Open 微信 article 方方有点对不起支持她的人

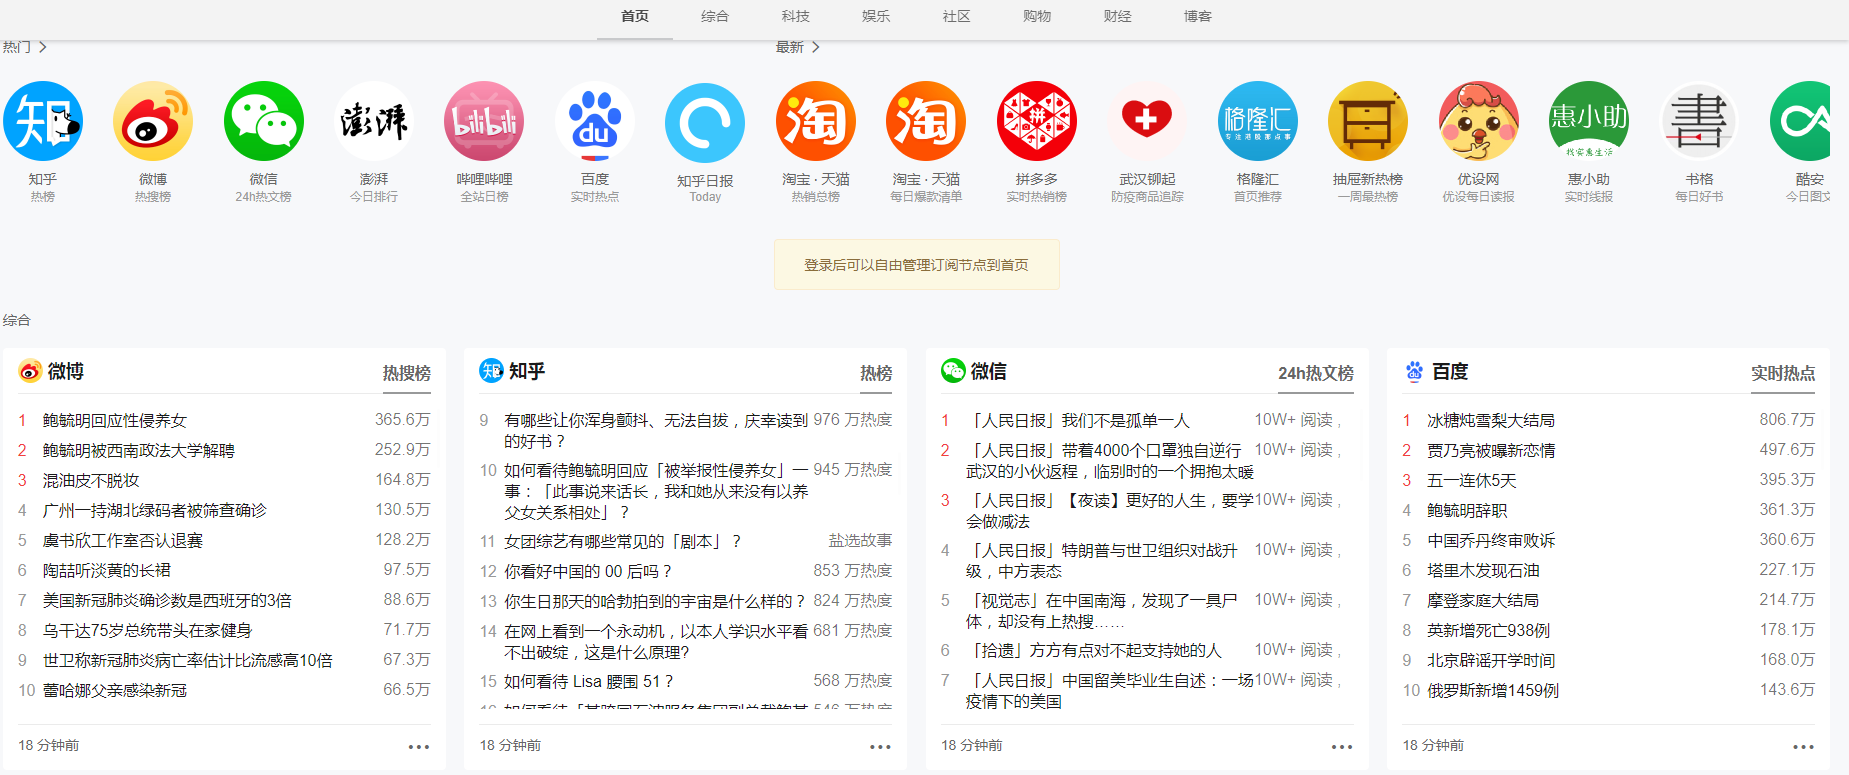1094,651
